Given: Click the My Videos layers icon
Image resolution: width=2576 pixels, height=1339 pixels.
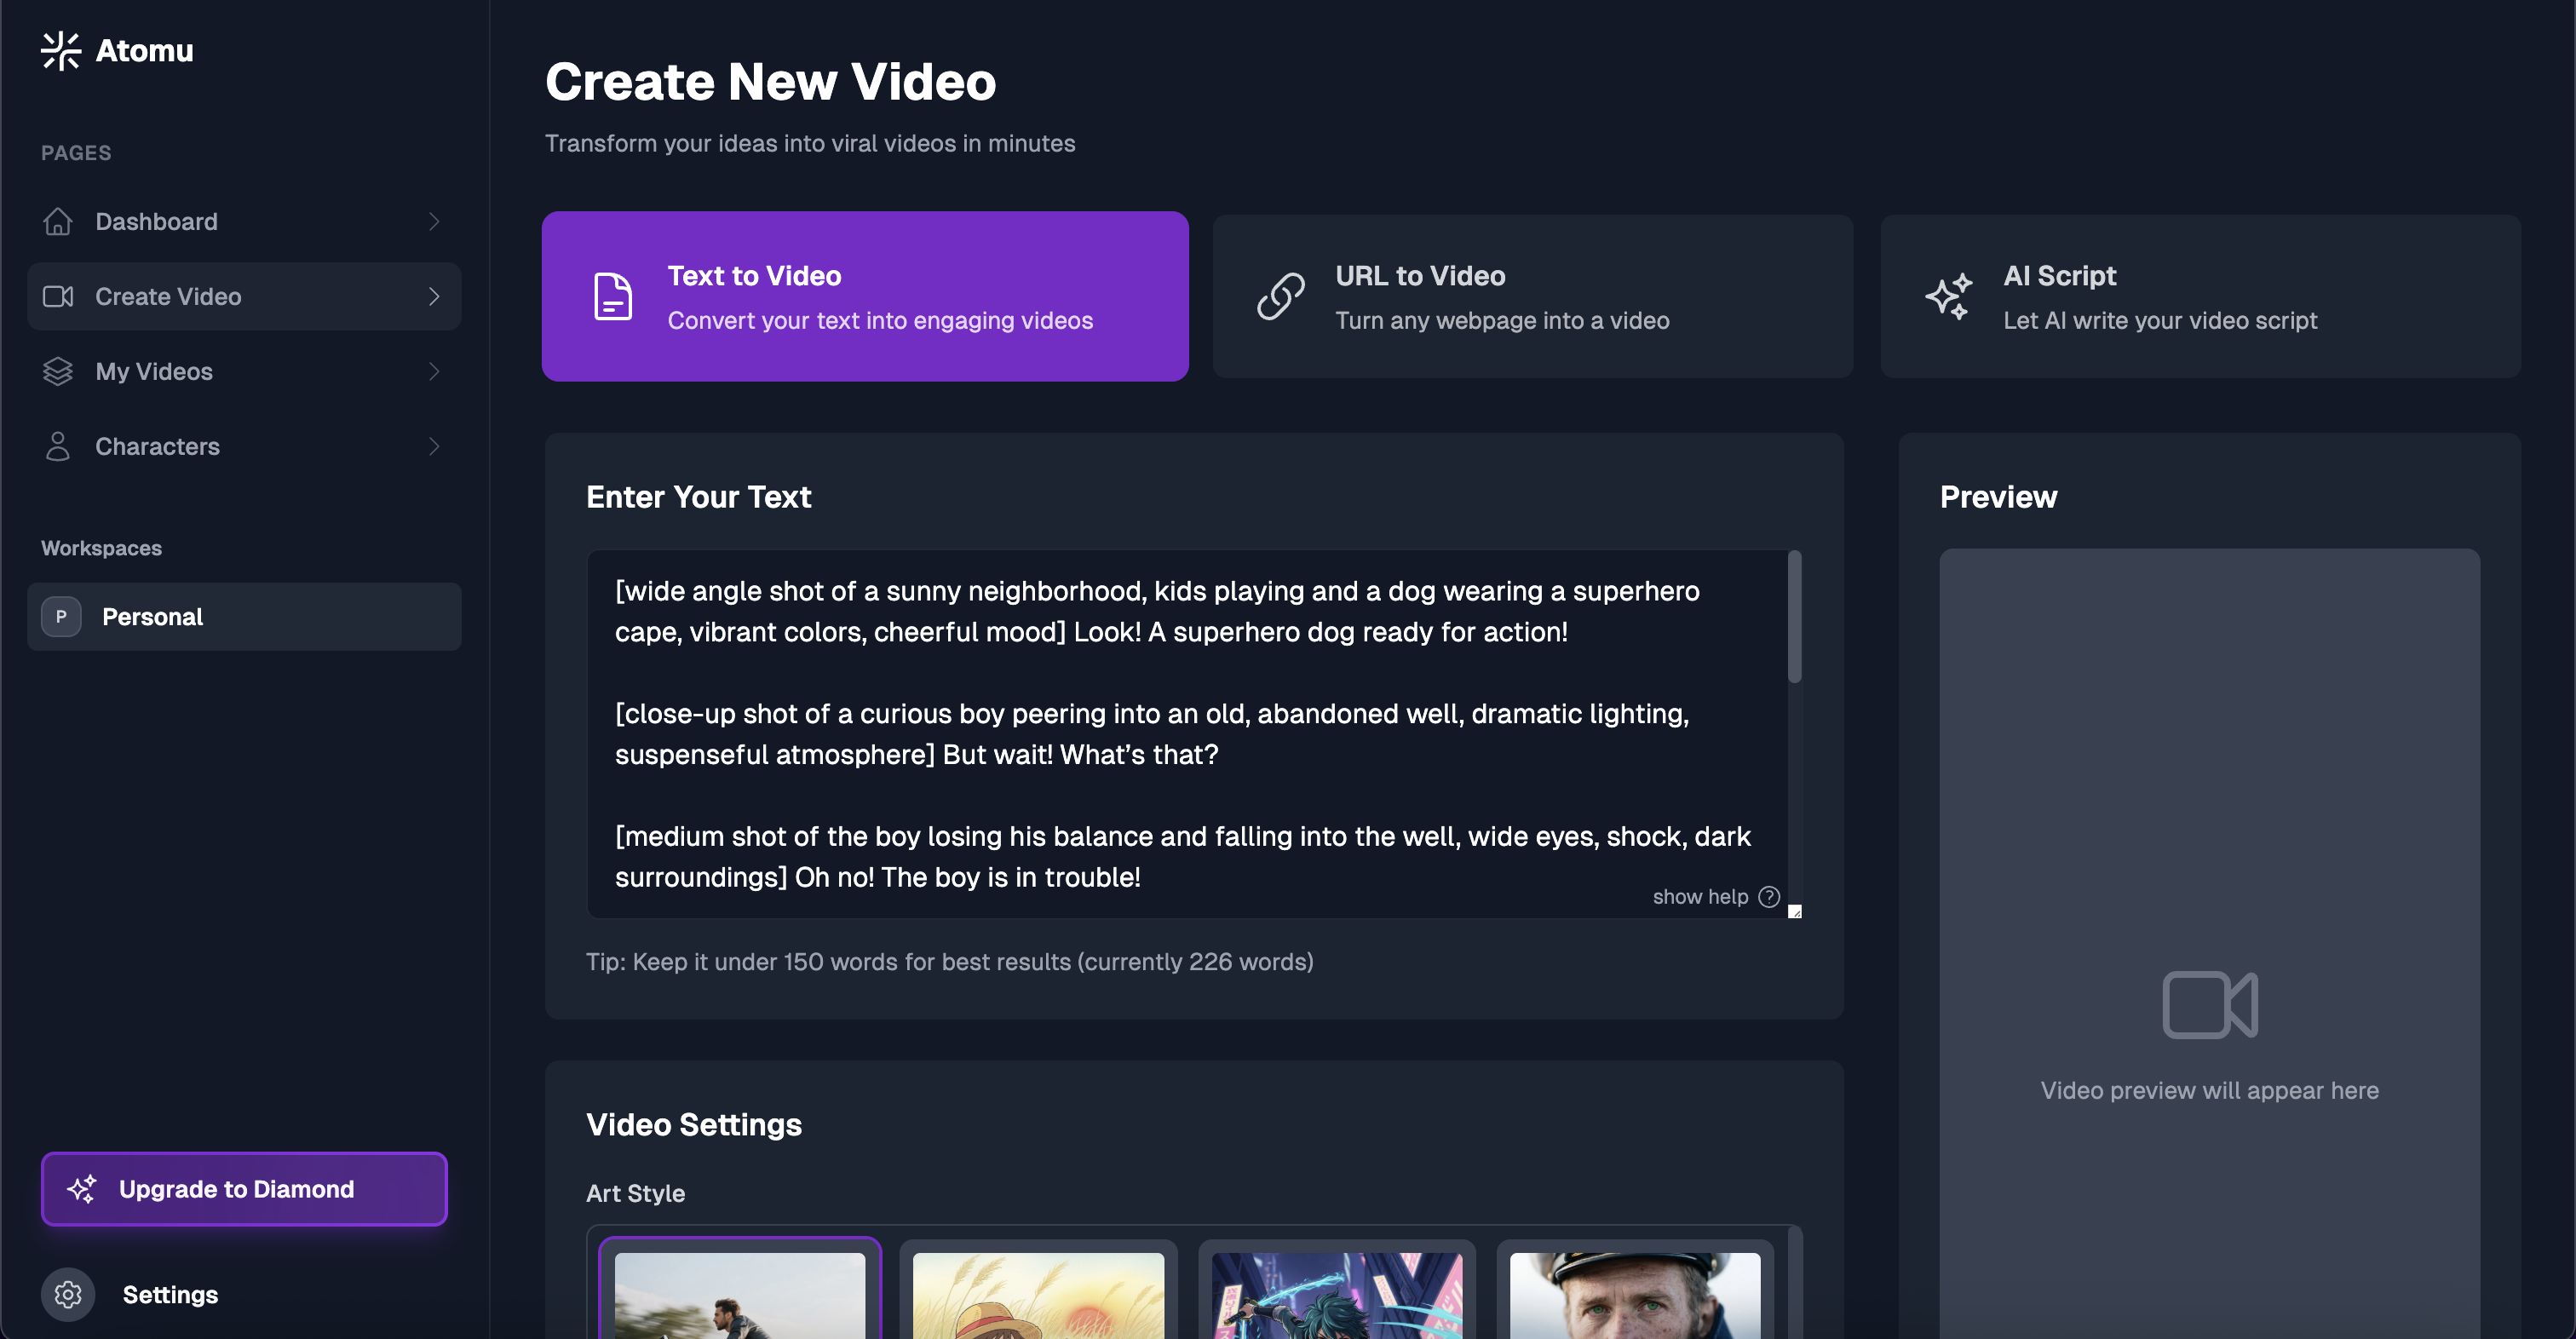Looking at the screenshot, I should pyautogui.click(x=58, y=371).
